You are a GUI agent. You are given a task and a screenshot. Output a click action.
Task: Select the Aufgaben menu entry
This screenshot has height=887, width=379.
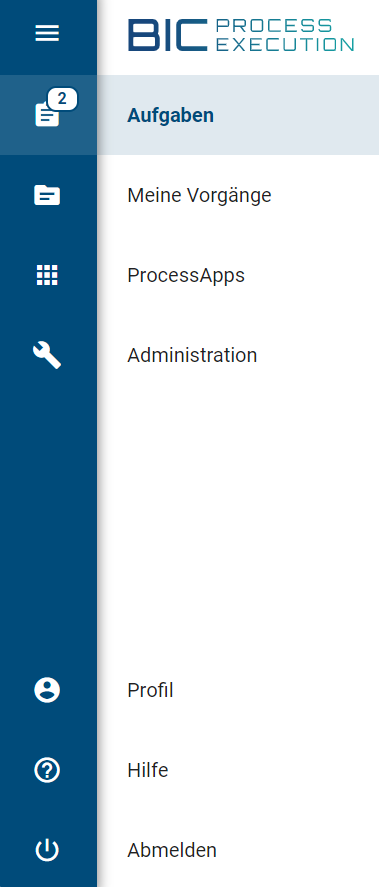(x=170, y=115)
